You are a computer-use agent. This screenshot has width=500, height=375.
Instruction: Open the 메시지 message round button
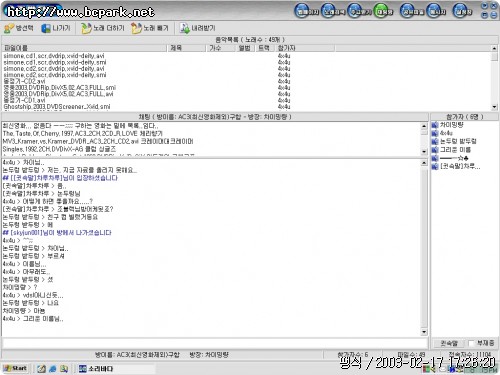pos(437,11)
